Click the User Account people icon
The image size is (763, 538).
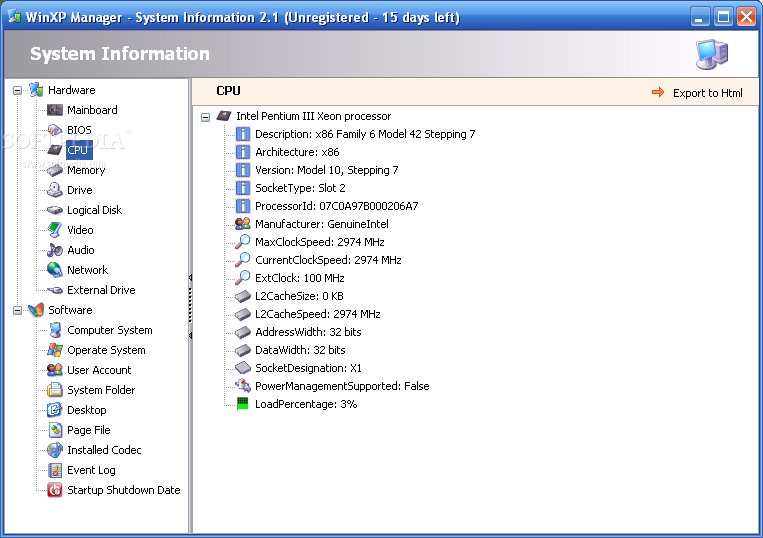point(54,370)
